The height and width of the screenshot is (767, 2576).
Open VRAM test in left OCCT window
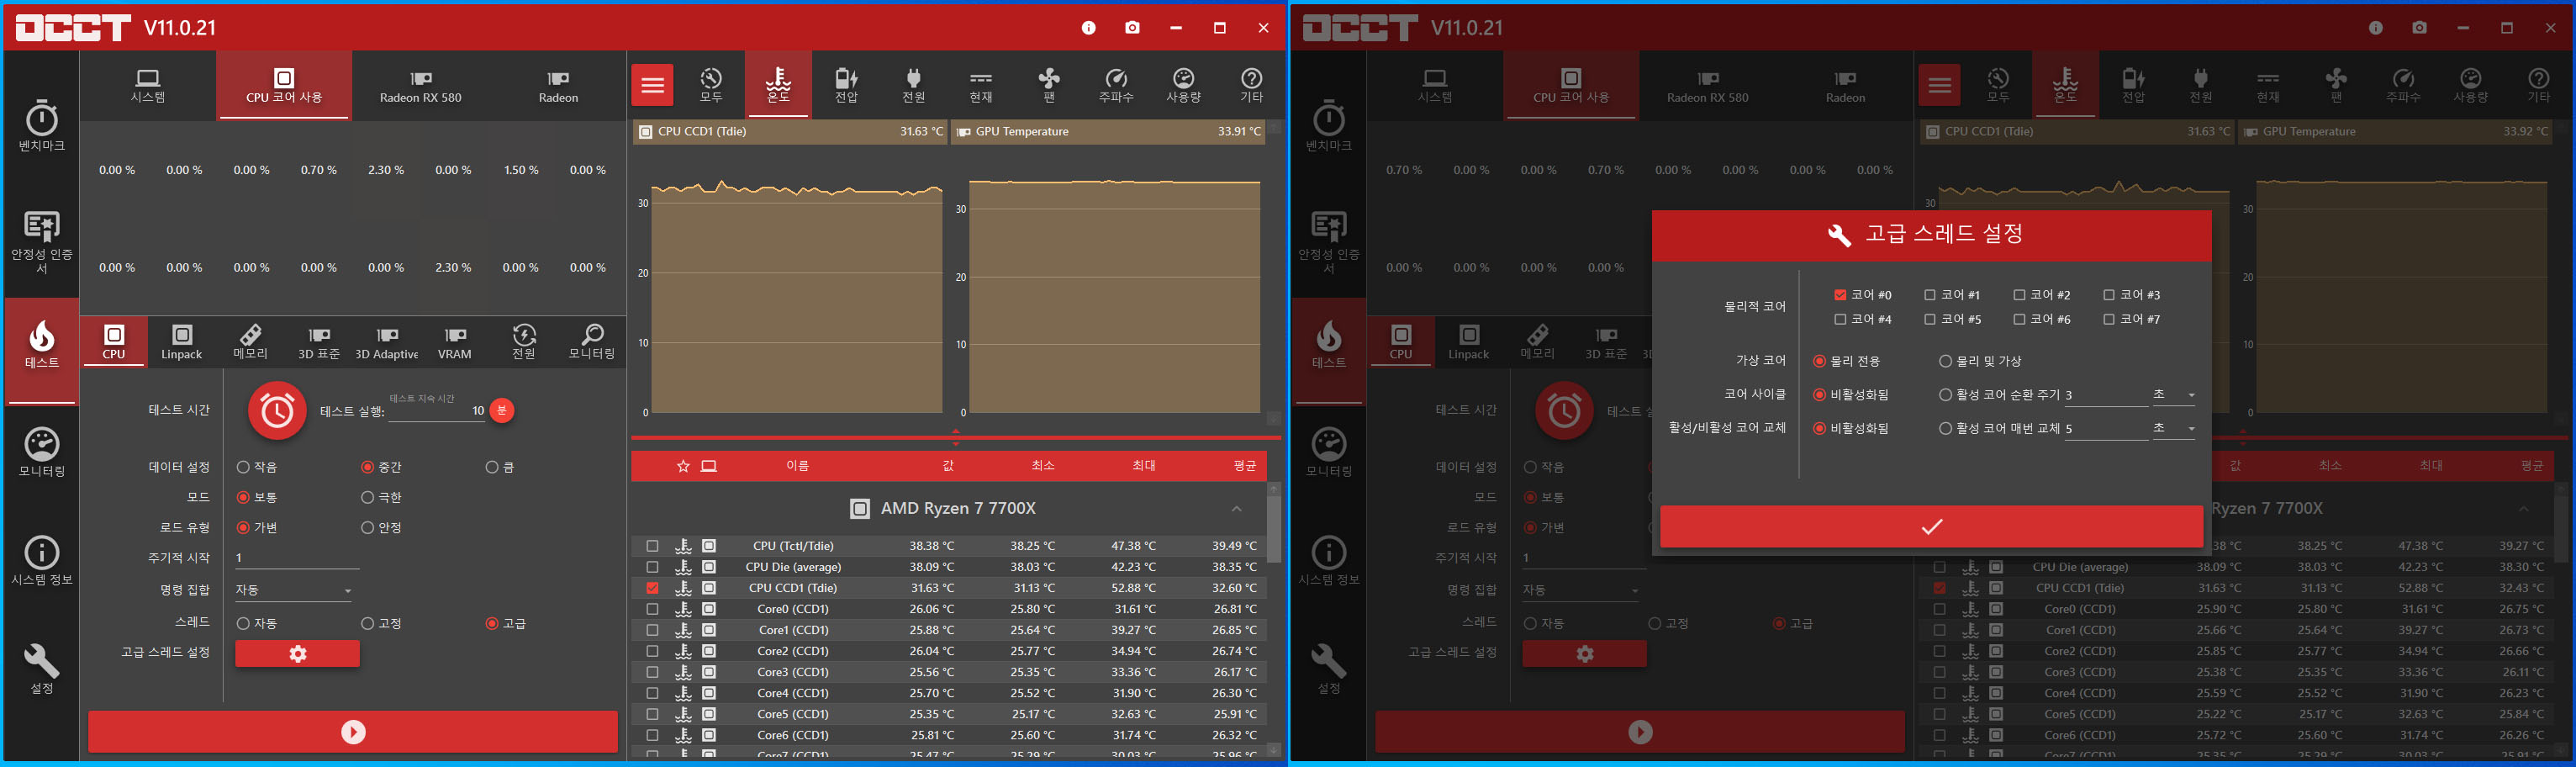[x=455, y=342]
